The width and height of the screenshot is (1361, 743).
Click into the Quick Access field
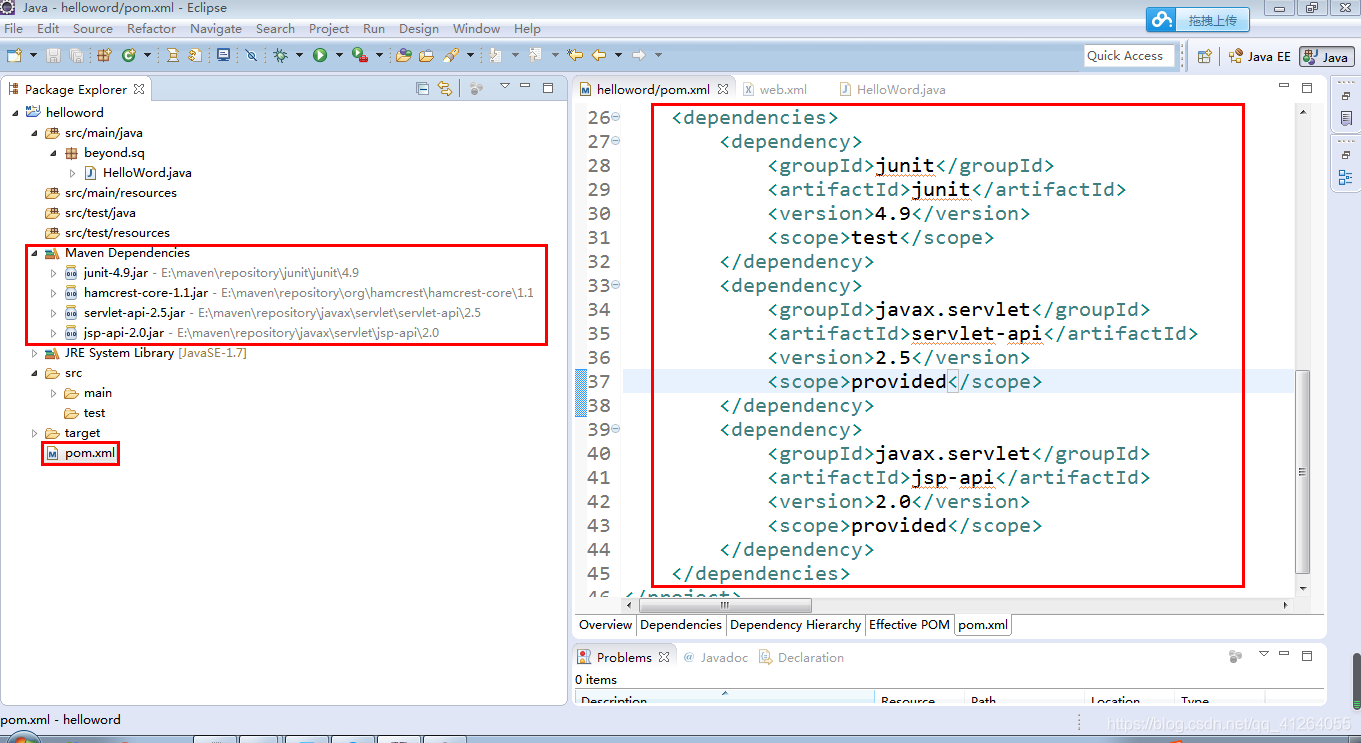(1129, 56)
